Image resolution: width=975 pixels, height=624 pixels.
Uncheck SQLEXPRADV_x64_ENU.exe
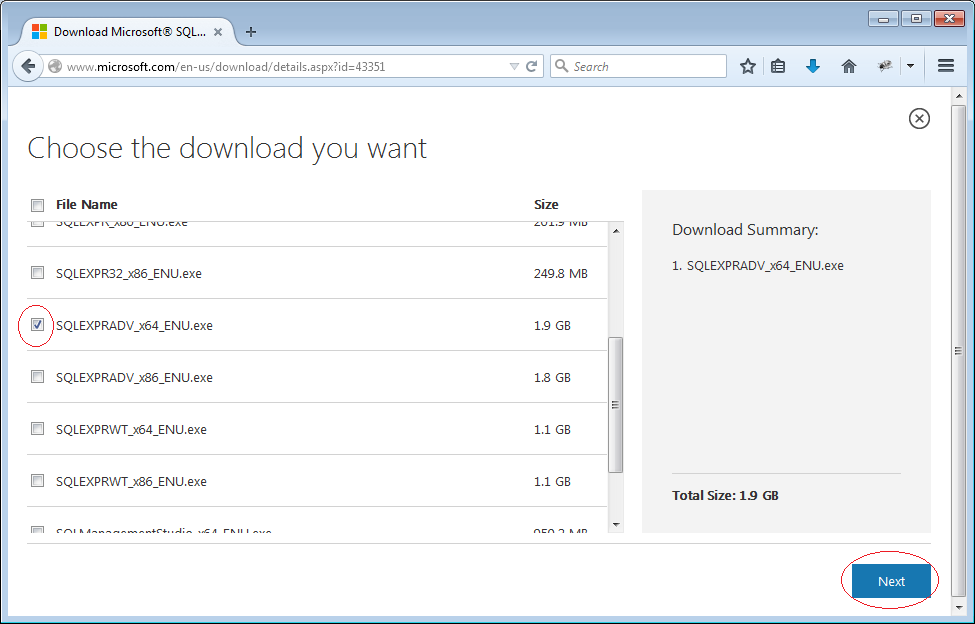37,324
